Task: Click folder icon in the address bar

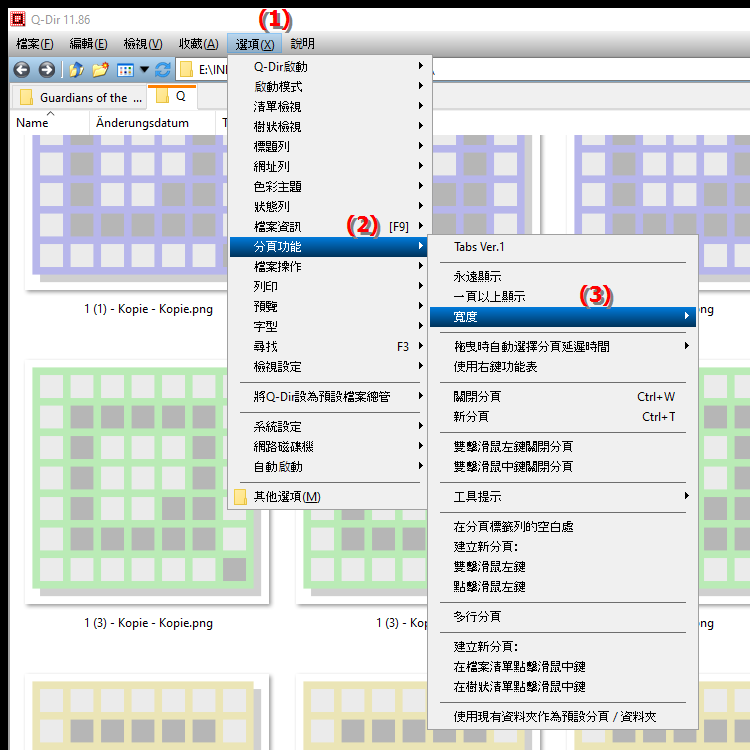Action: [x=187, y=70]
